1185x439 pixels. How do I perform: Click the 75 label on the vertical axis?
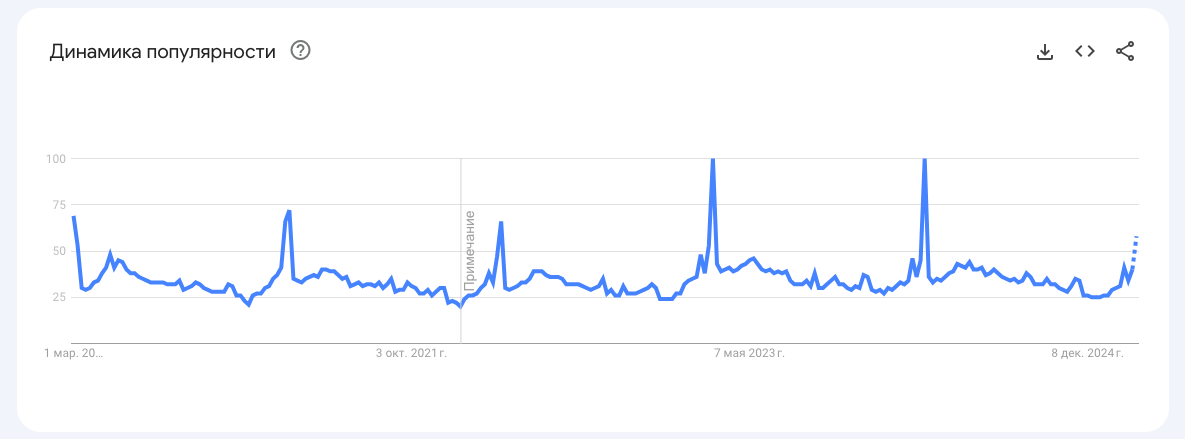click(57, 204)
